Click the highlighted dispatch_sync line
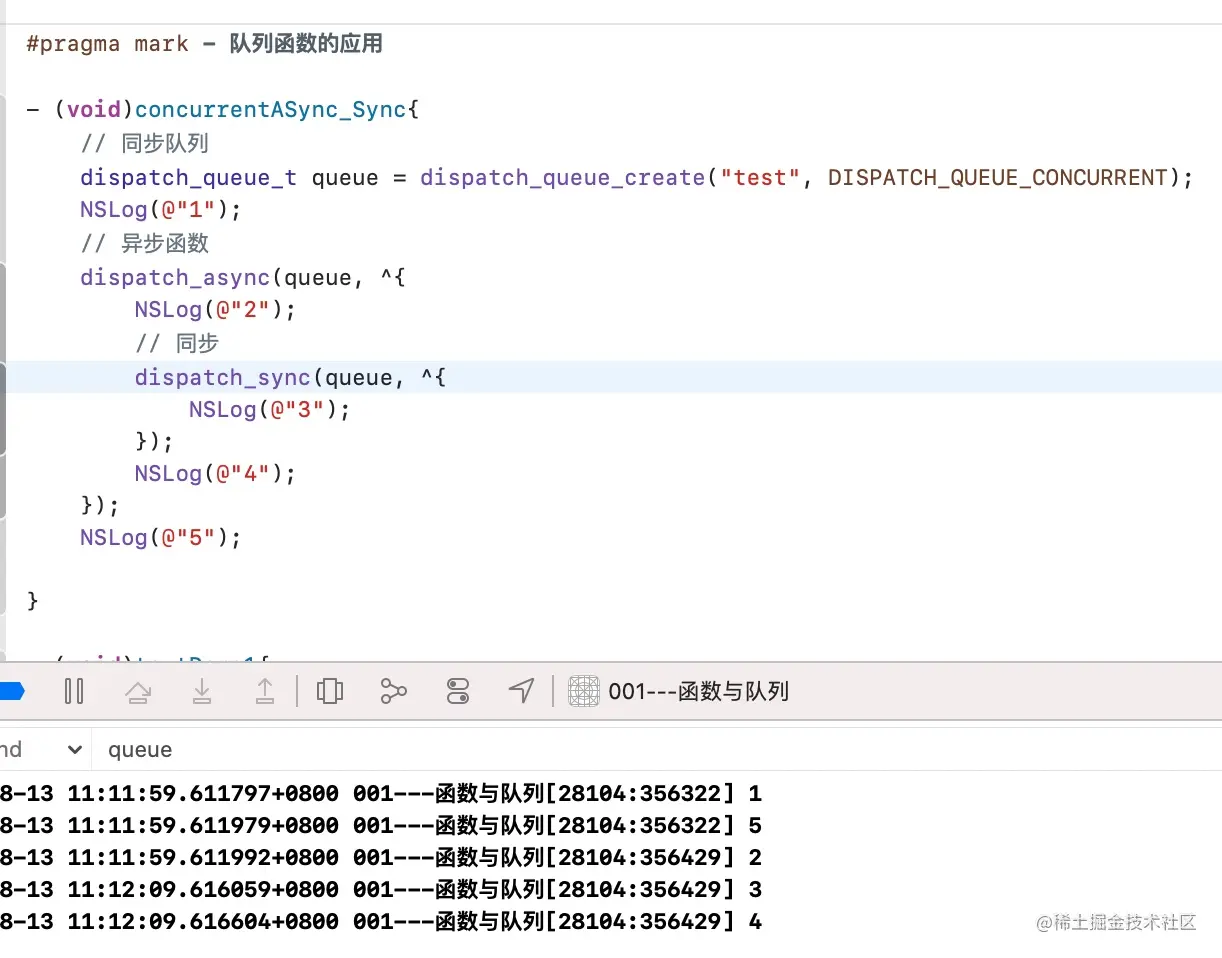The height and width of the screenshot is (958, 1222). click(x=221, y=377)
